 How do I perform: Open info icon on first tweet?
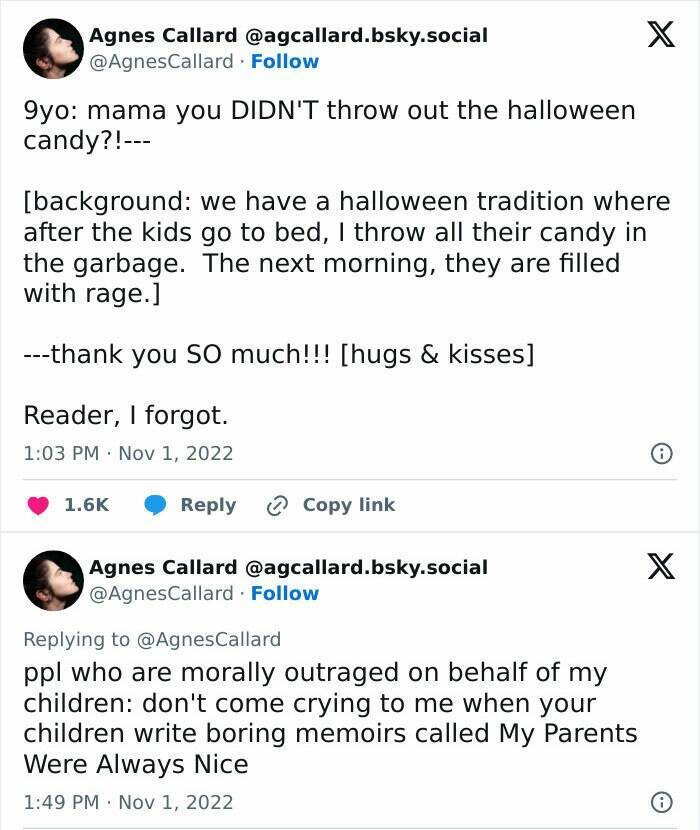point(661,454)
